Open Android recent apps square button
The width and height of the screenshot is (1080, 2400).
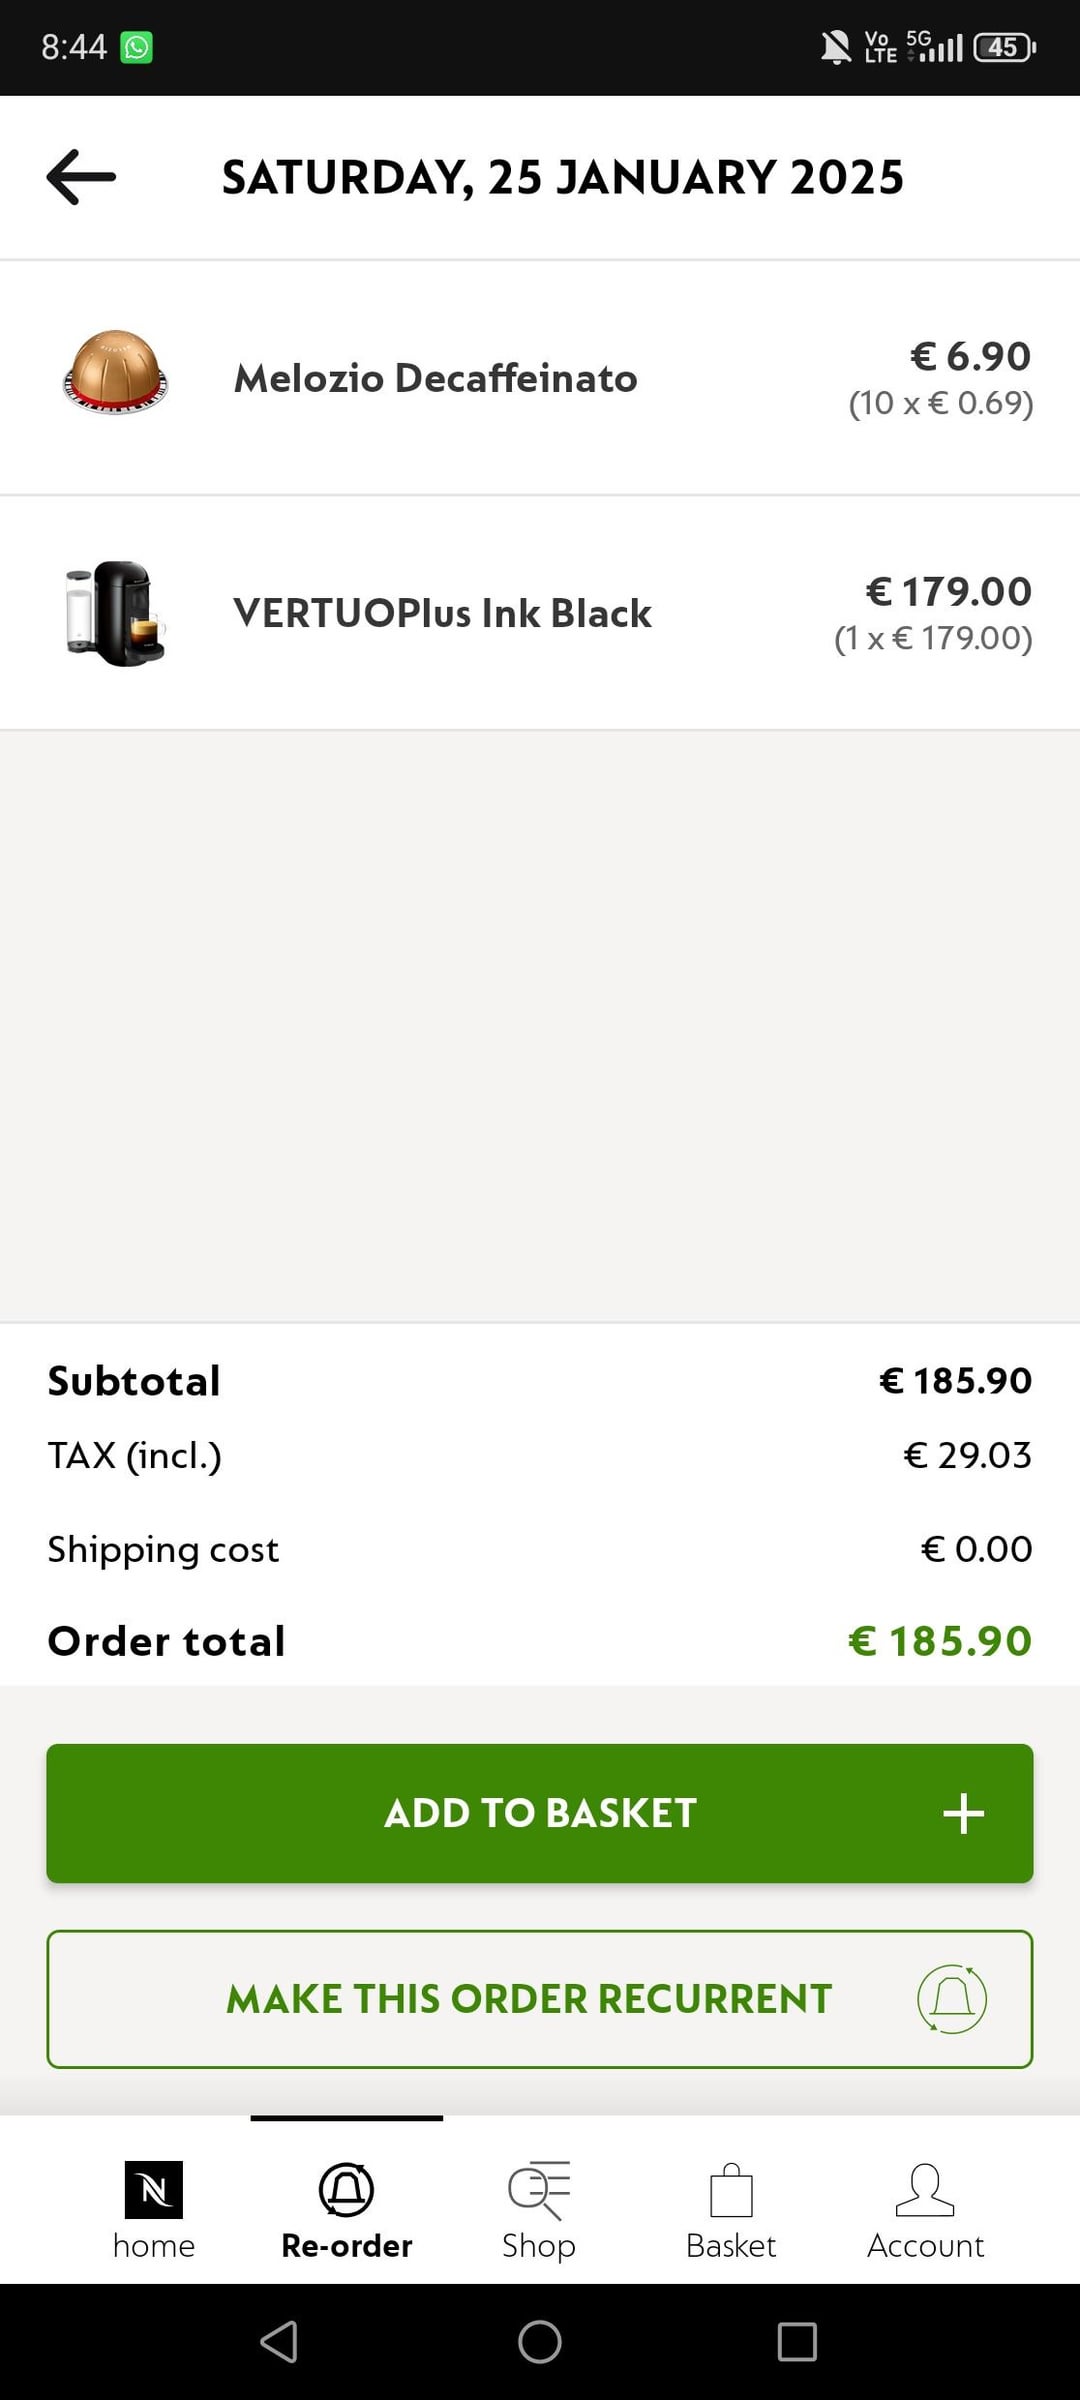(797, 2341)
